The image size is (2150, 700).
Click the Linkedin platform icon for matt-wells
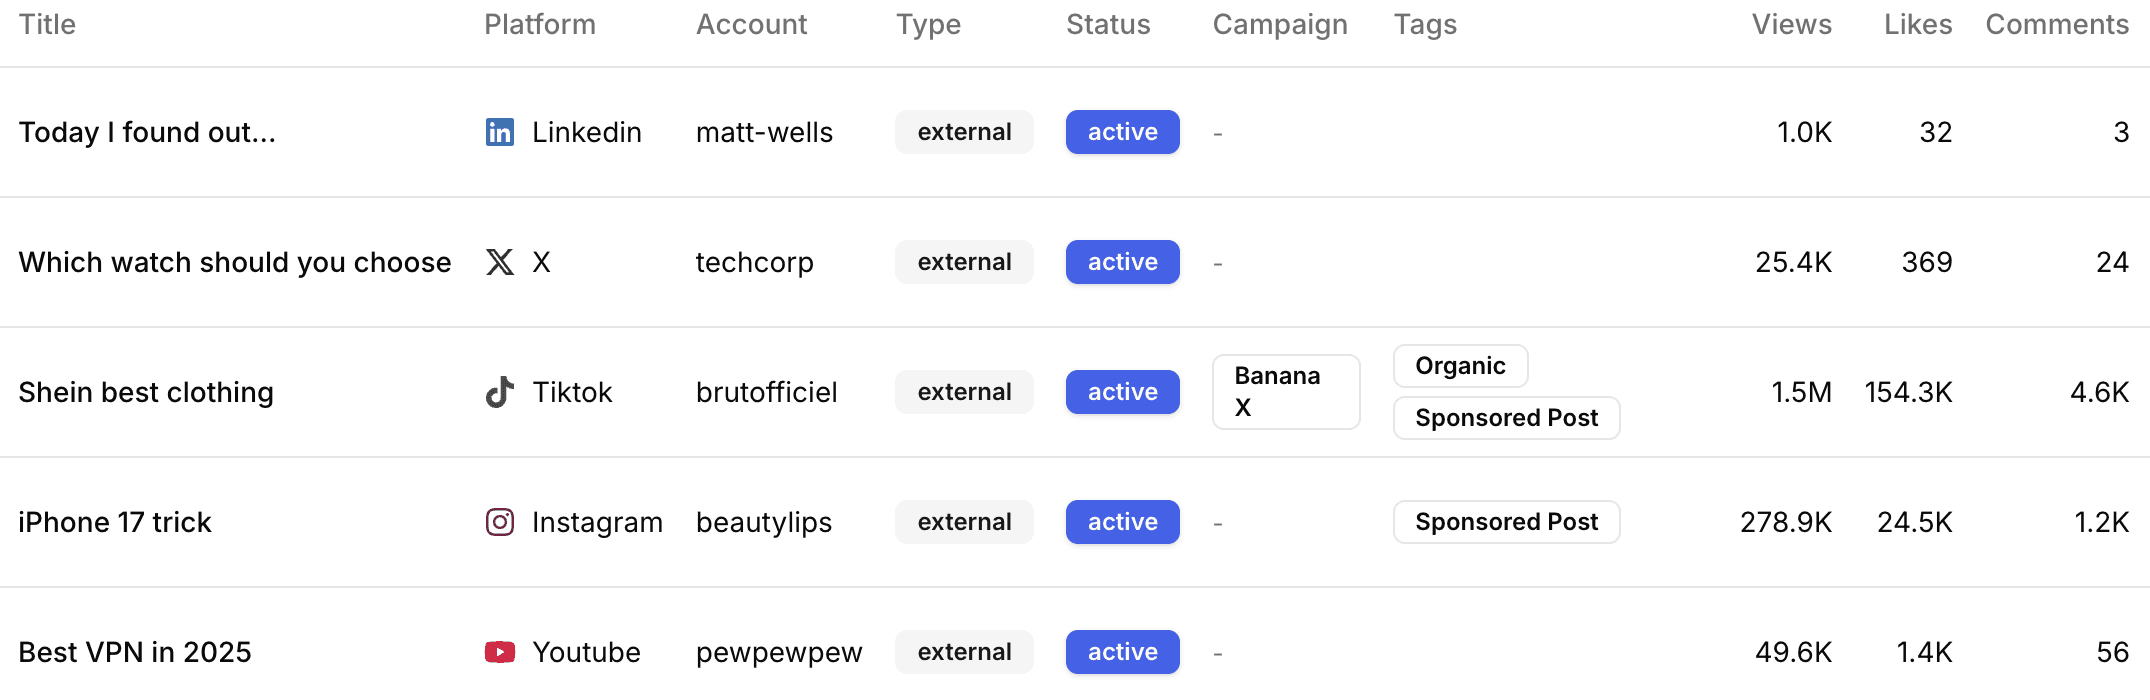[x=499, y=131]
